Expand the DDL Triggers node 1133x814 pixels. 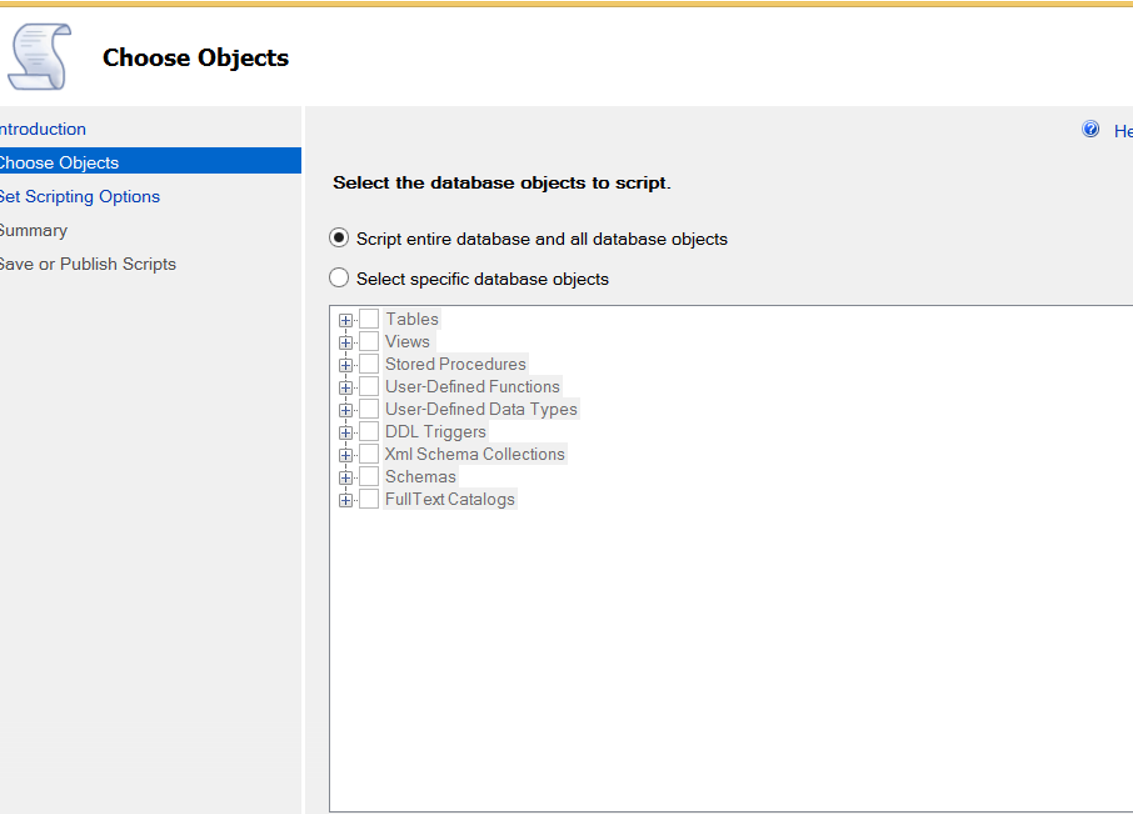point(345,433)
